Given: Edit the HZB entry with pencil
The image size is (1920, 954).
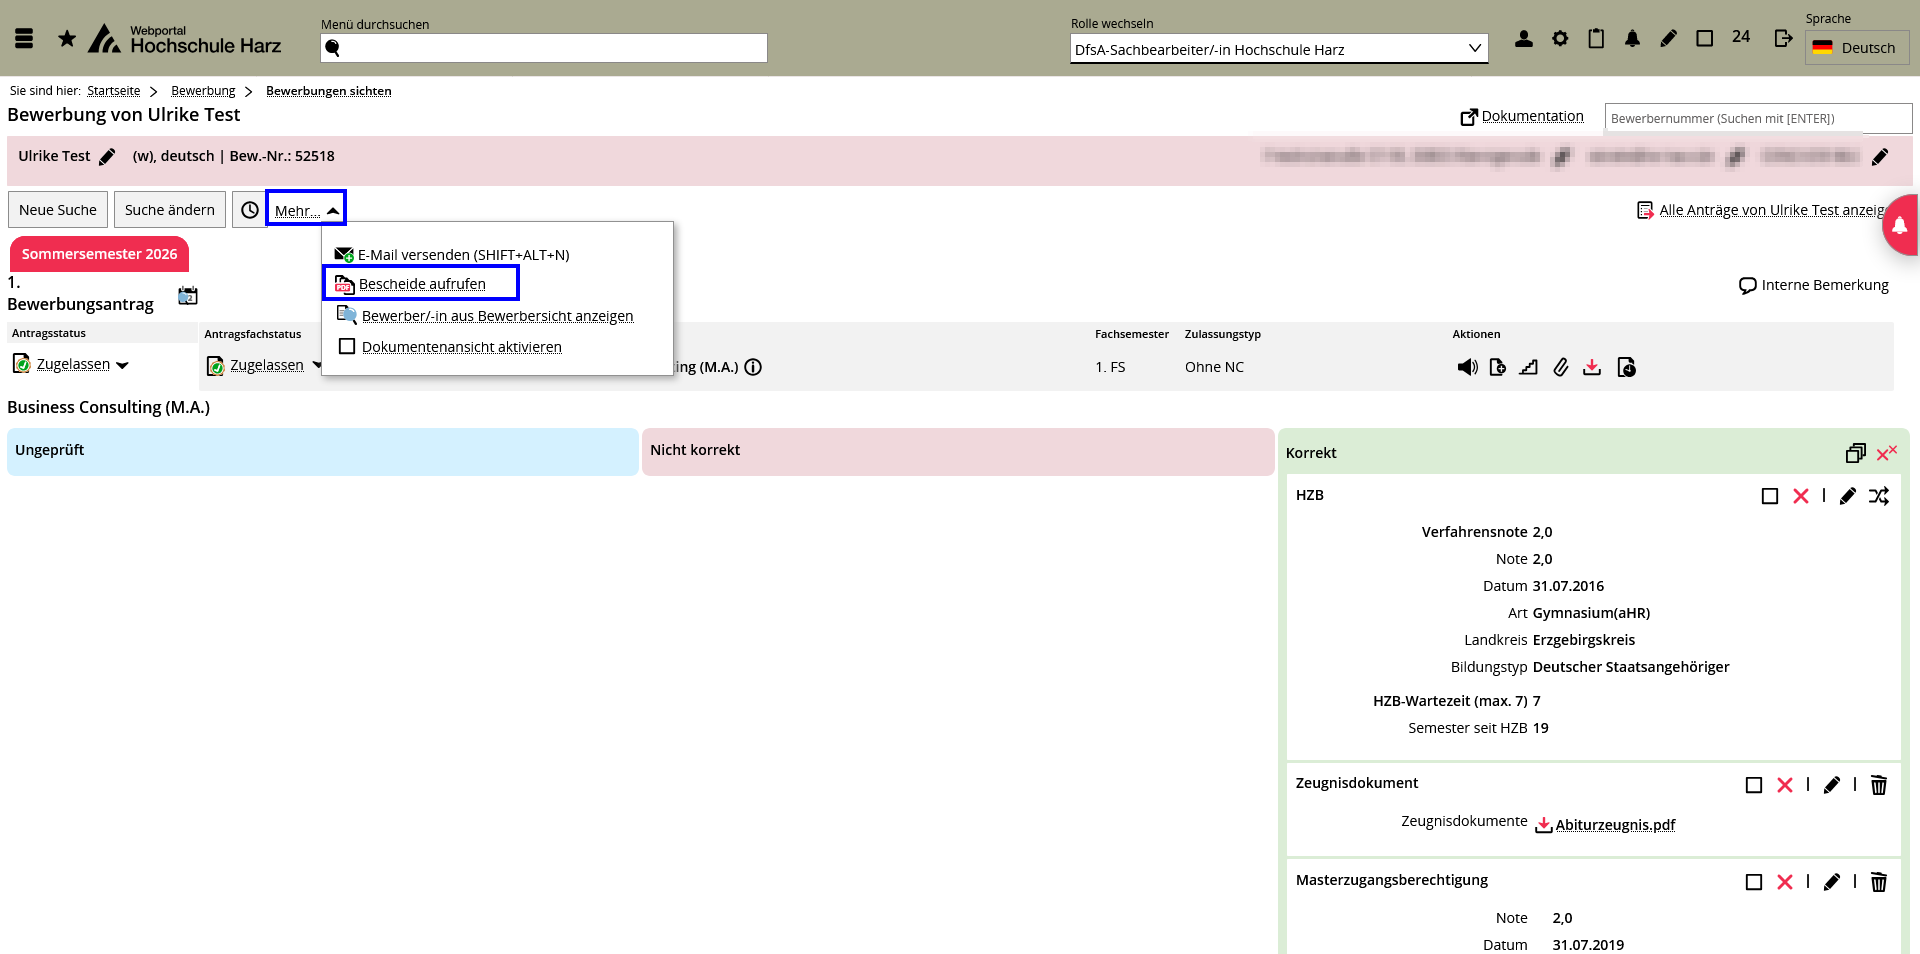Looking at the screenshot, I should tap(1847, 496).
